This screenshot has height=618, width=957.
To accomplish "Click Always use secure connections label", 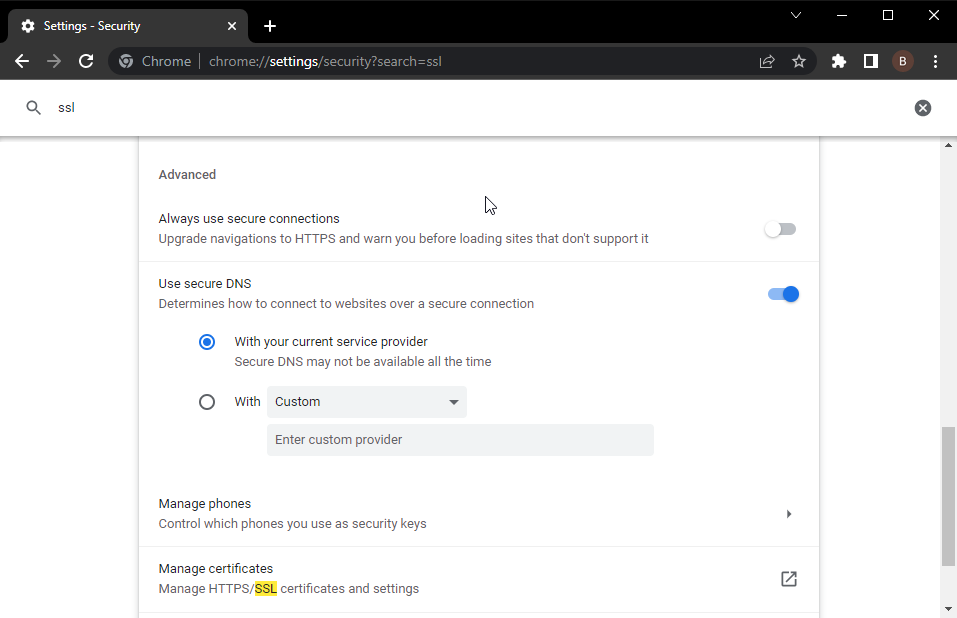I will coord(249,218).
